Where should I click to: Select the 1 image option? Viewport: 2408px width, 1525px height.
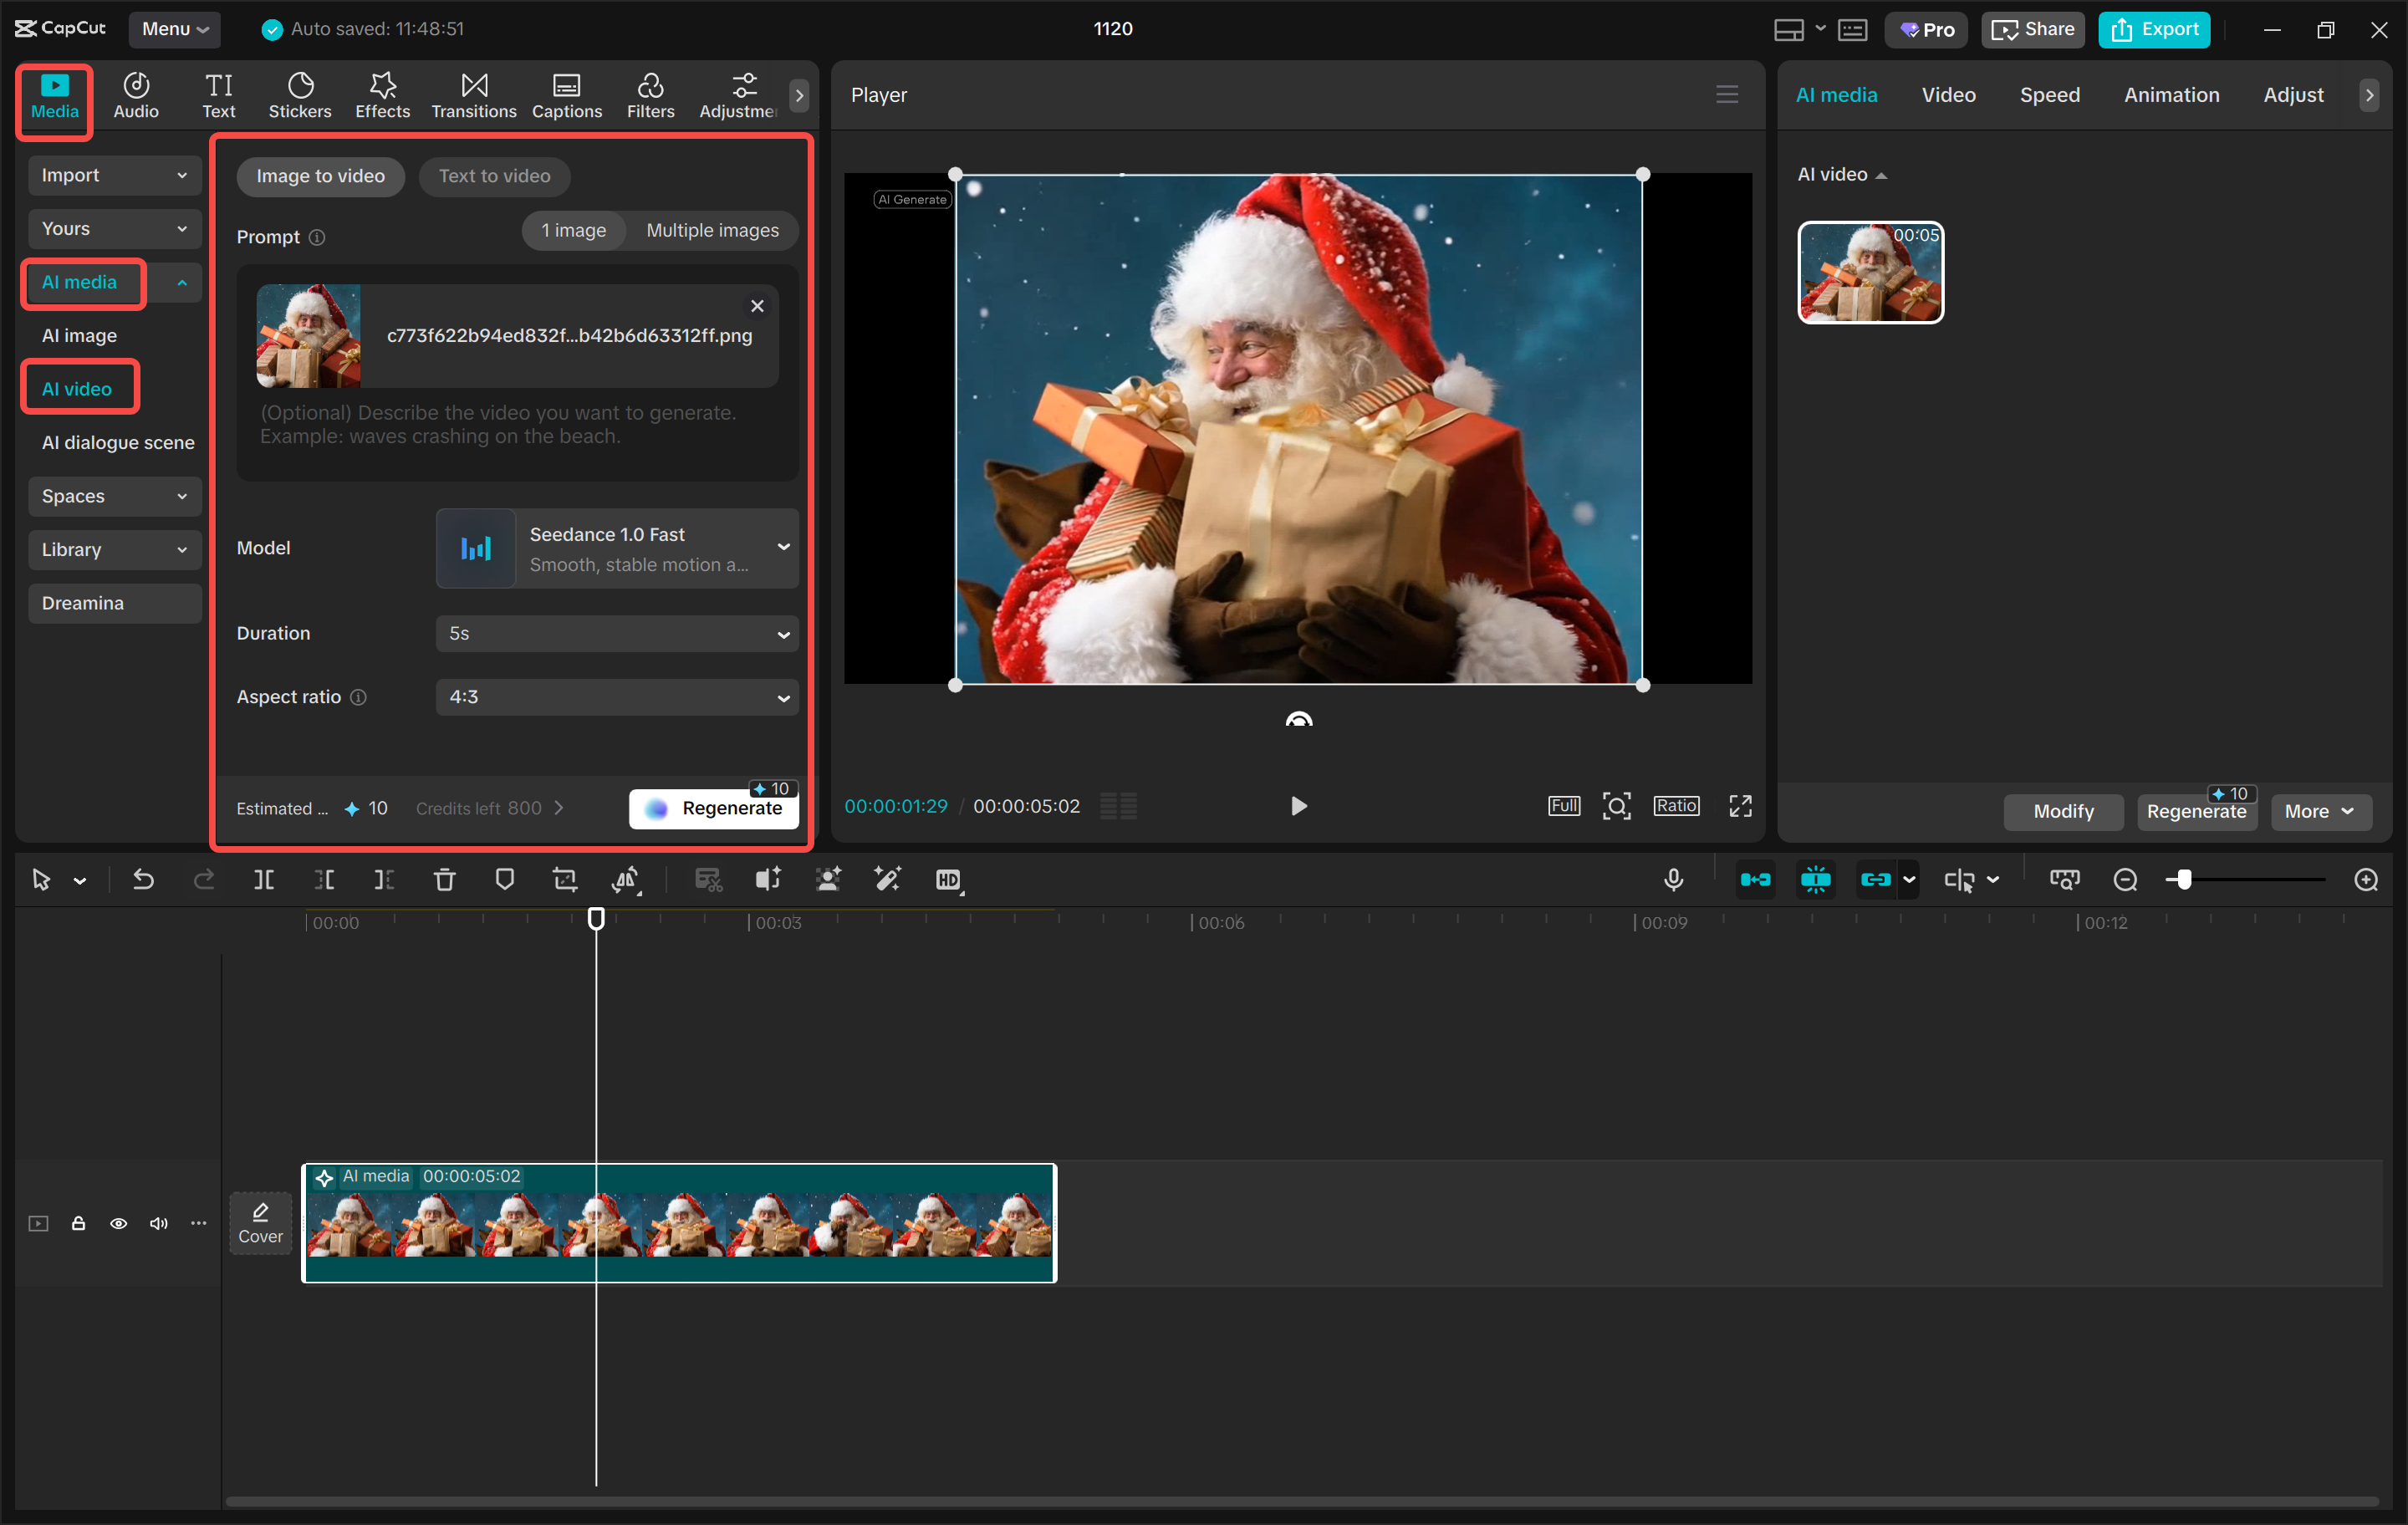[574, 231]
